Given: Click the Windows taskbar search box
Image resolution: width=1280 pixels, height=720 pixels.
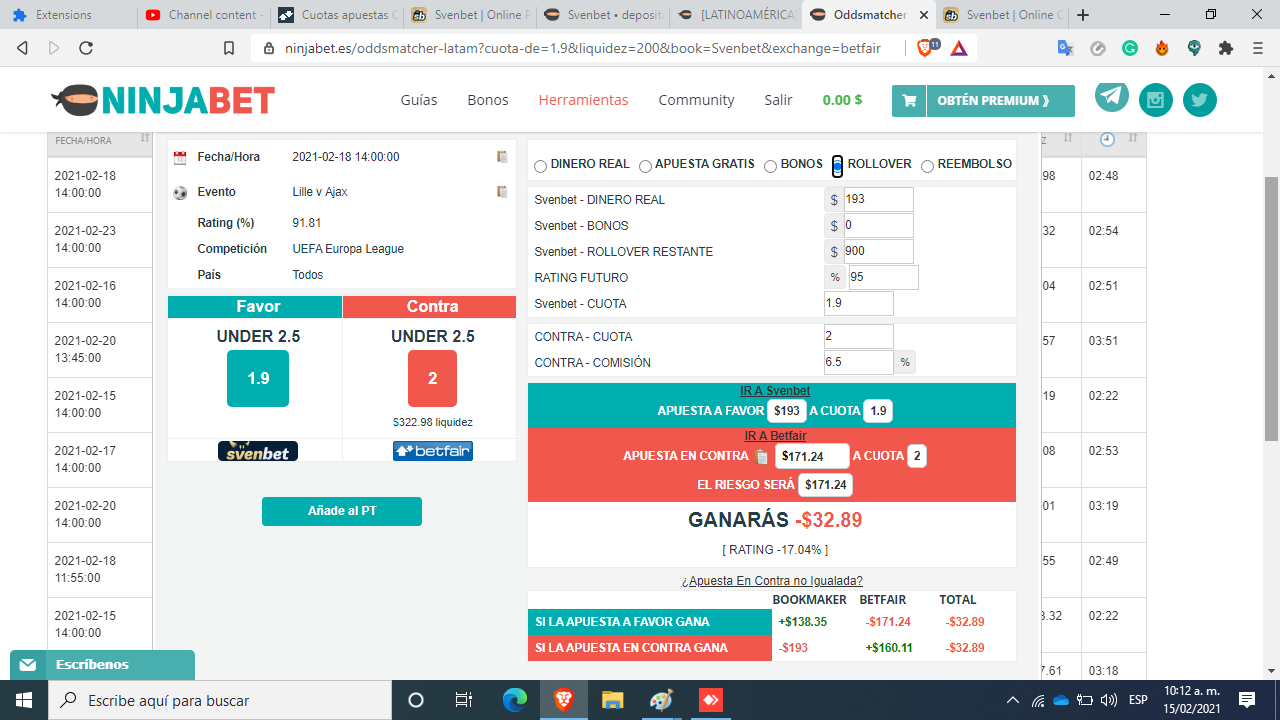Looking at the screenshot, I should [220, 700].
